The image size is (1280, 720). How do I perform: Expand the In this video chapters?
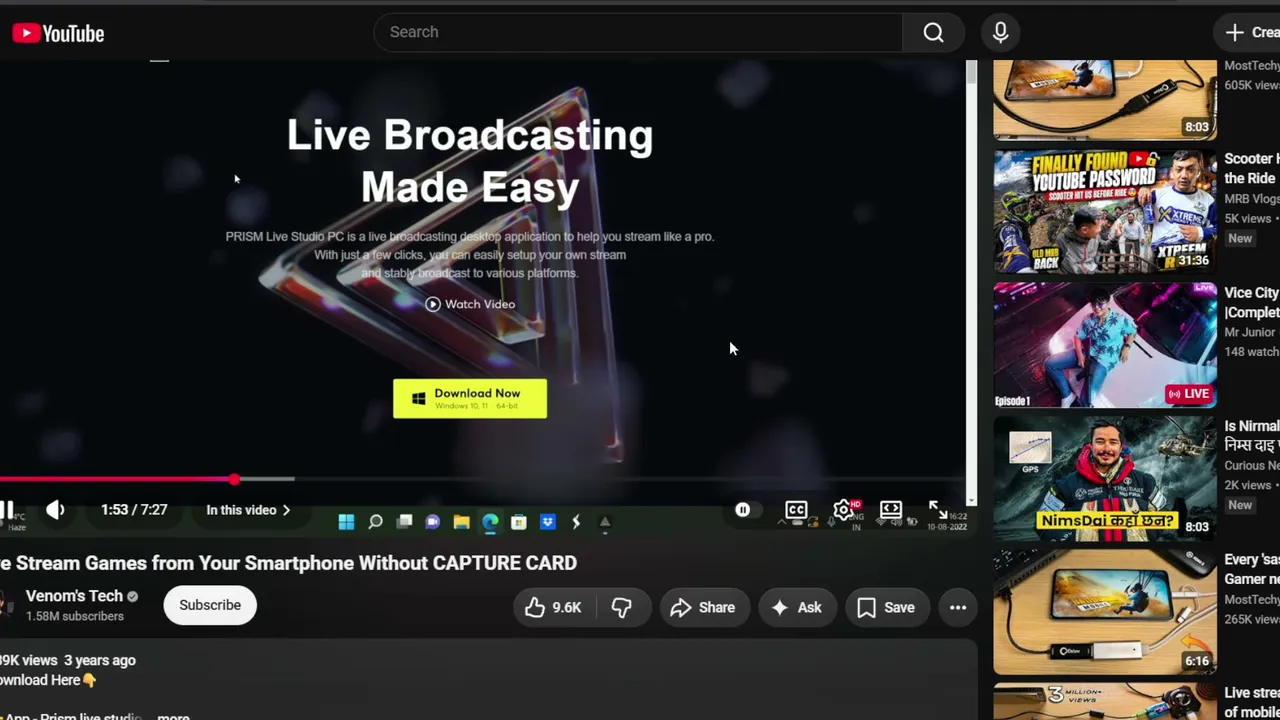[x=248, y=510]
